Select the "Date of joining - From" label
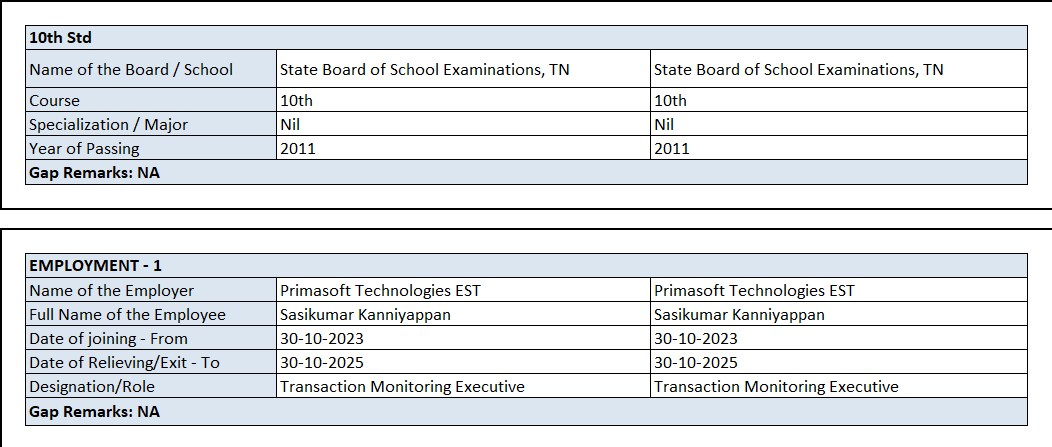This screenshot has height=447, width=1052. click(109, 338)
